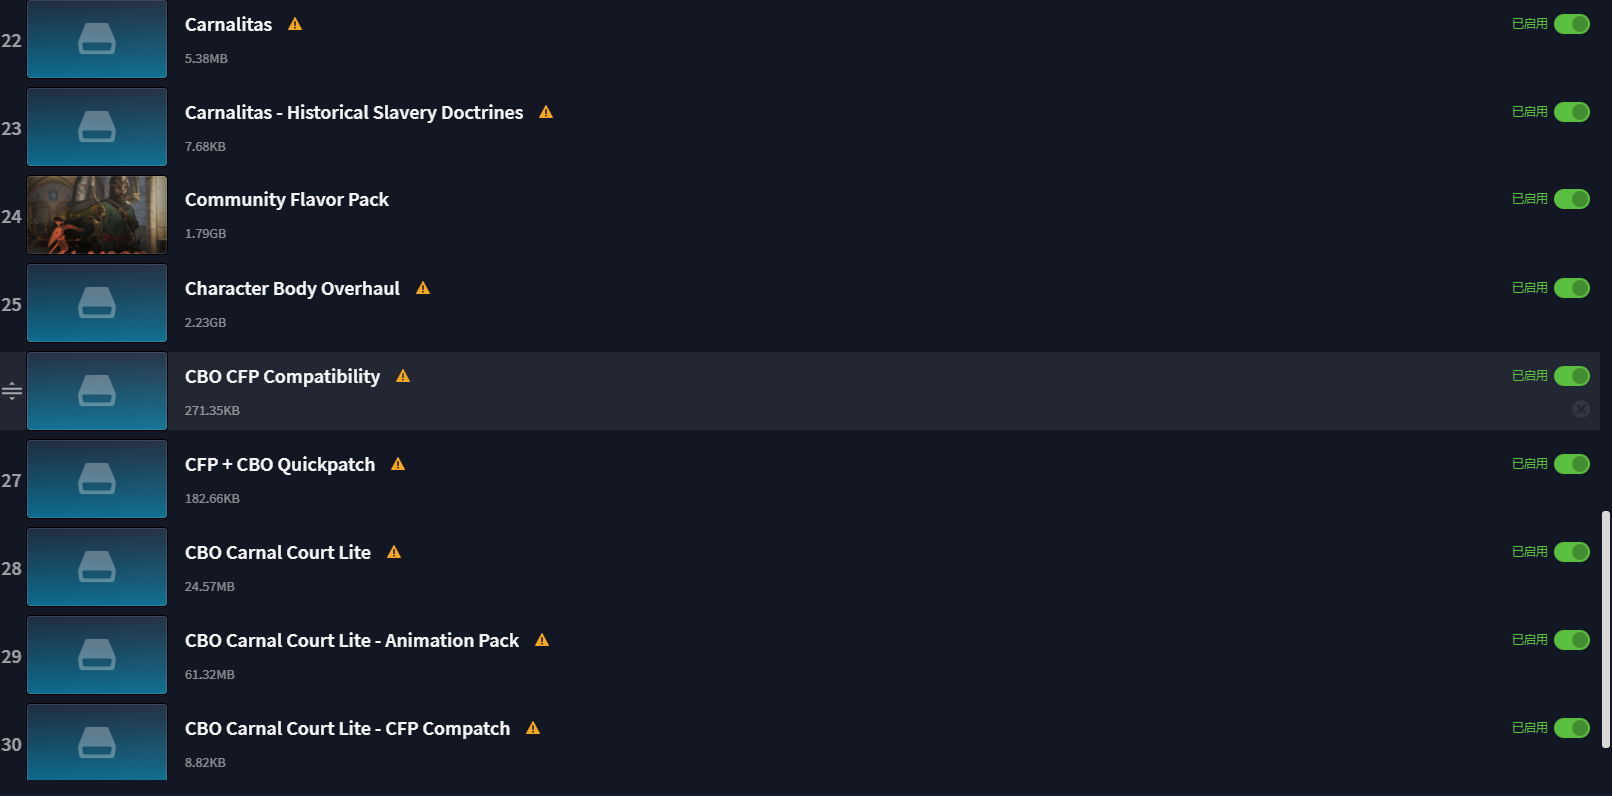Click the warning icon next to CBO Carnal Court Lite - Animation Pack

pyautogui.click(x=542, y=640)
